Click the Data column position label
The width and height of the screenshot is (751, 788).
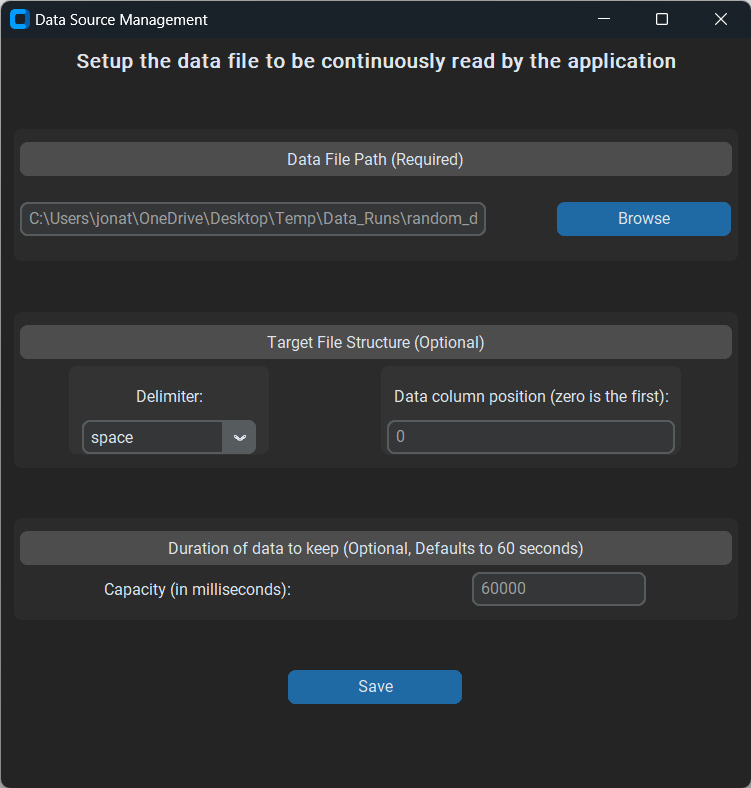click(x=531, y=397)
